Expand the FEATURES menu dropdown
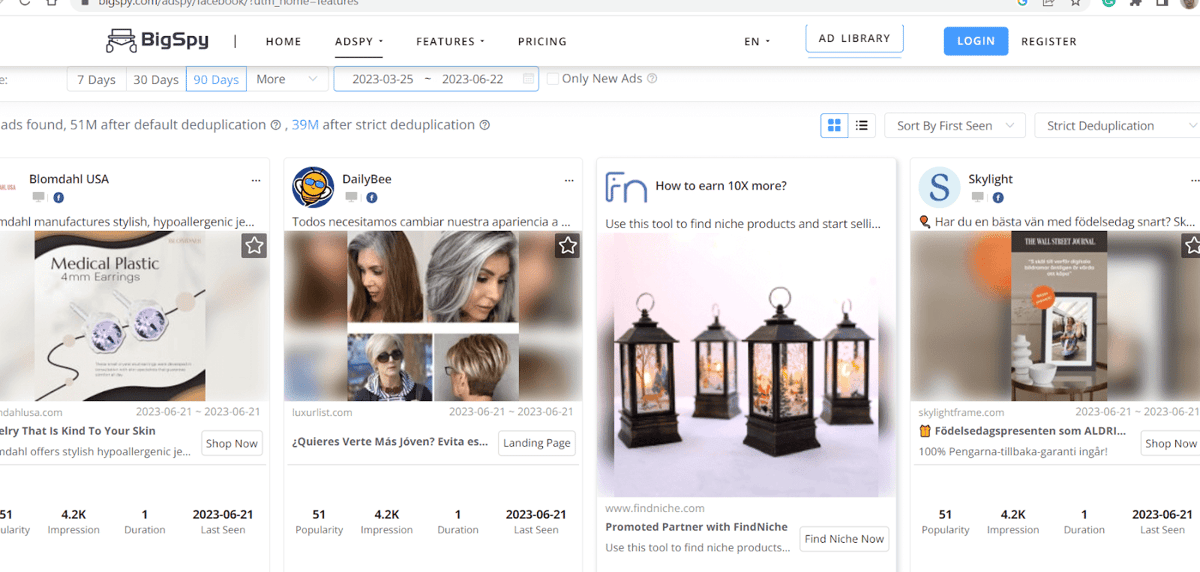This screenshot has width=1200, height=572. pos(450,42)
